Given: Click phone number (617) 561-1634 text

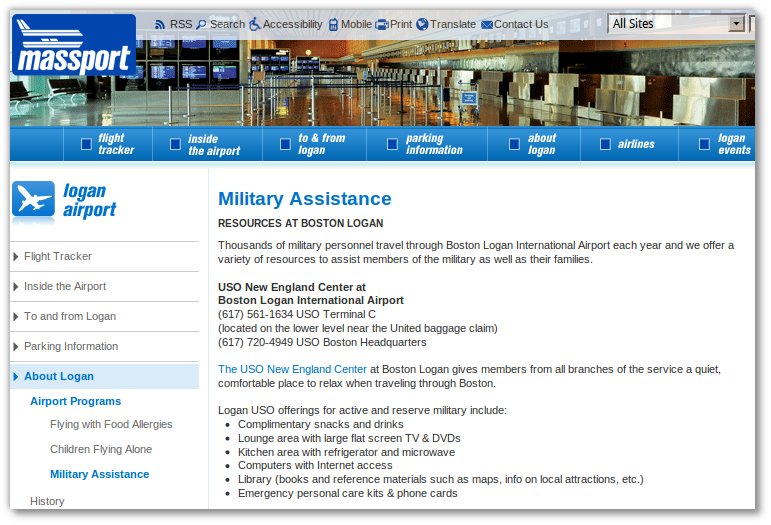Looking at the screenshot, I should [255, 315].
